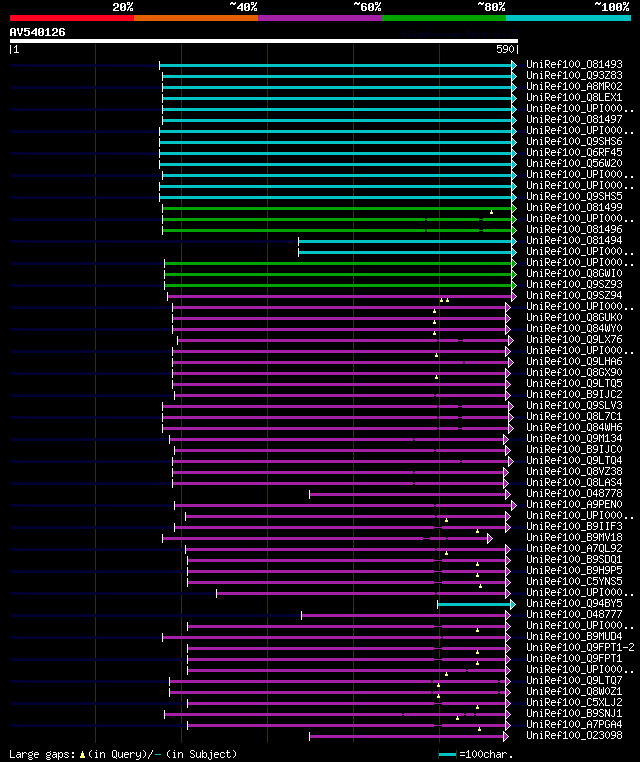Select the UniRef100_Q9SZ94 label
The height and width of the screenshot is (762, 640).
pos(574,295)
